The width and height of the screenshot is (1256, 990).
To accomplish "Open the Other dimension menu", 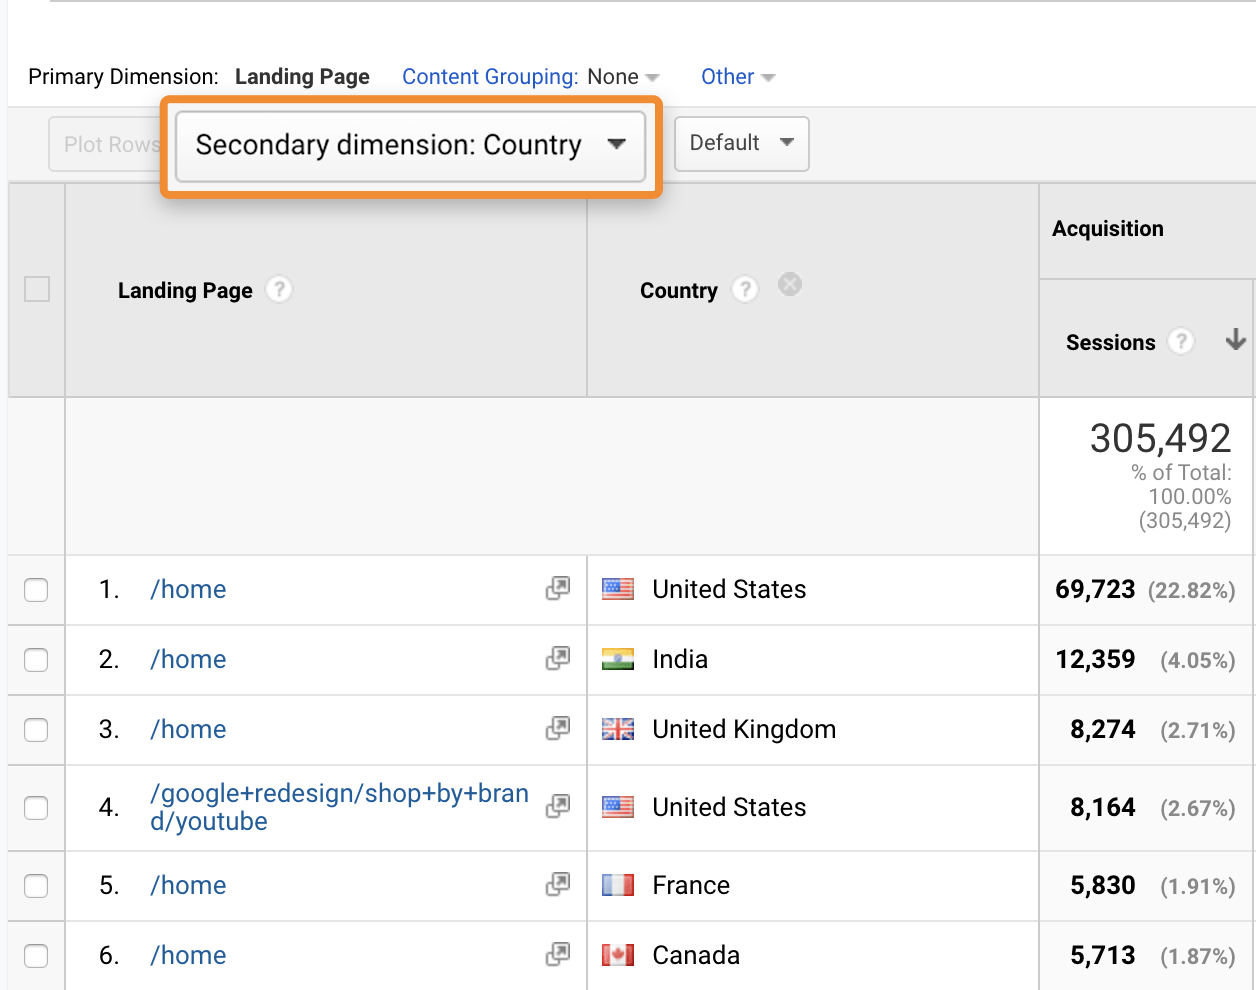I will 738,76.
